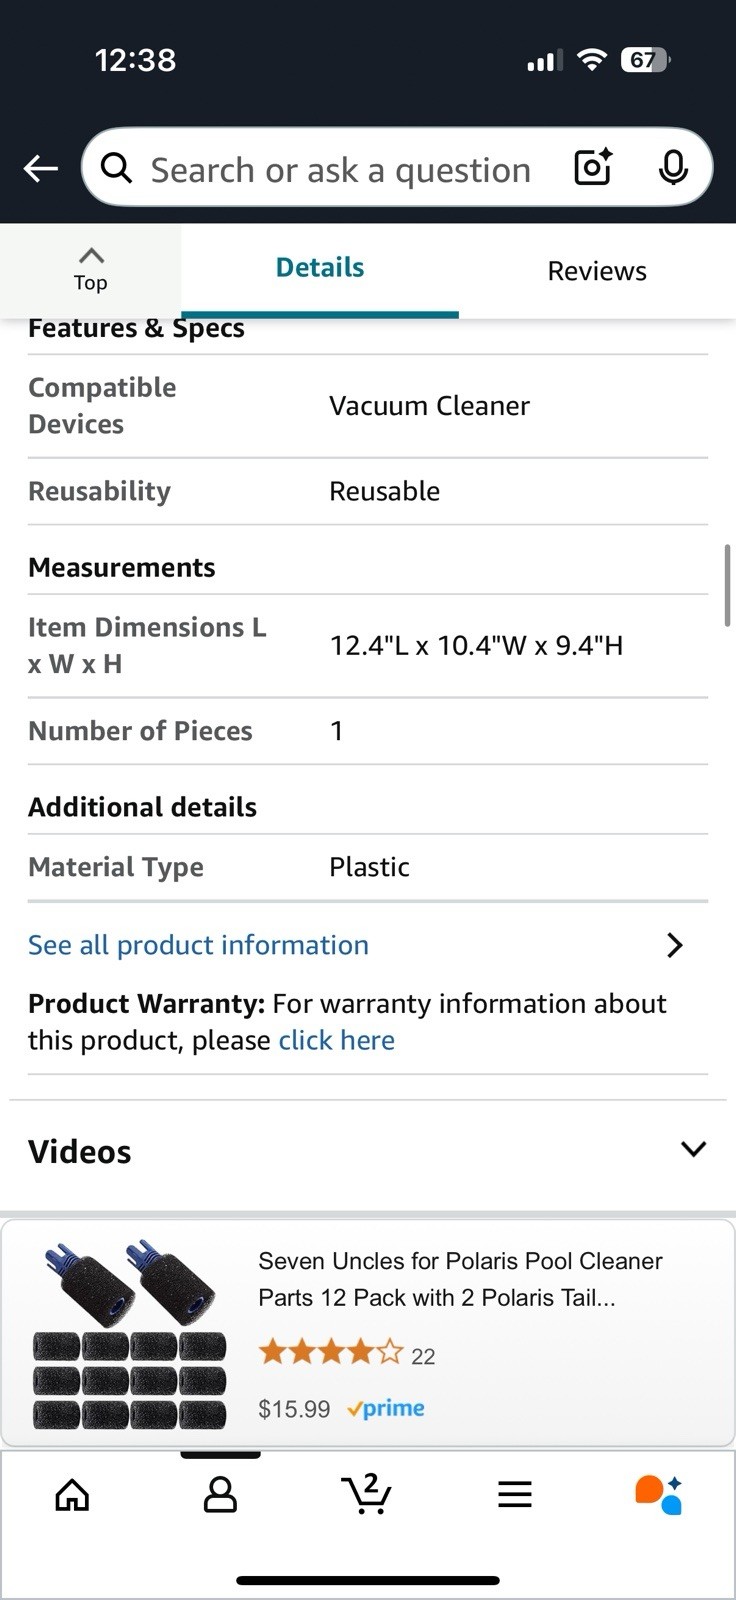Open See all product information arrow
736x1600 pixels.
pos(675,945)
